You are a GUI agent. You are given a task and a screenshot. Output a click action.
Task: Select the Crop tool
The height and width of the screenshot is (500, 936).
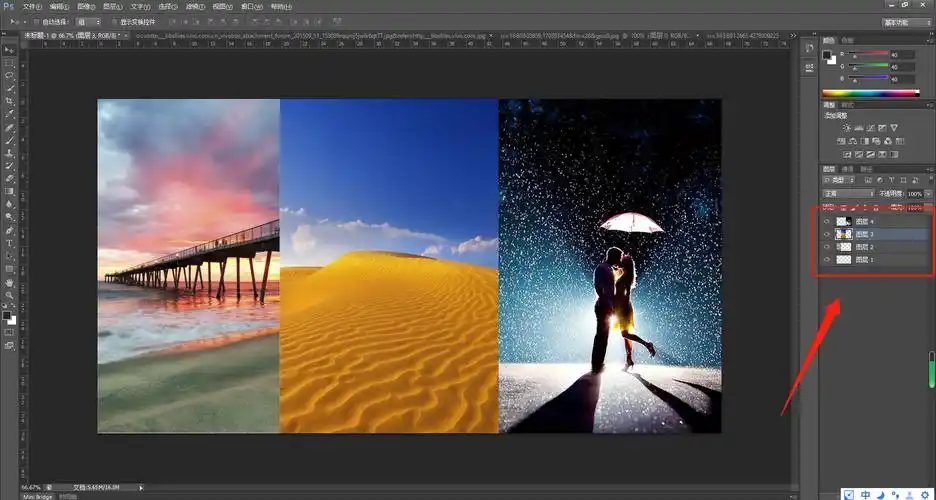10,101
